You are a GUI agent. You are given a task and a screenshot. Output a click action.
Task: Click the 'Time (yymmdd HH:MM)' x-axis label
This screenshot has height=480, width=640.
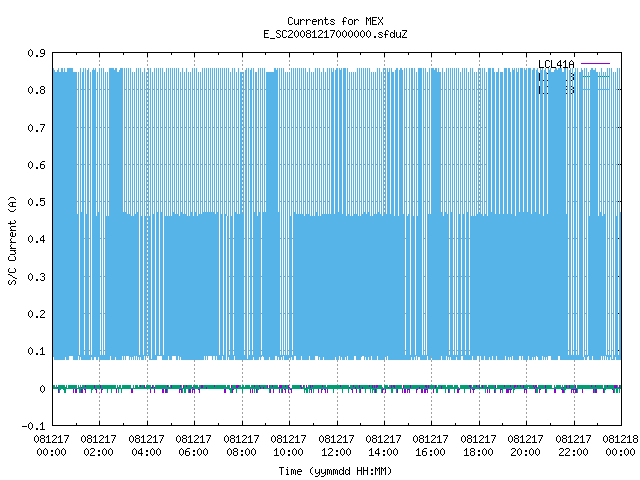click(335, 471)
